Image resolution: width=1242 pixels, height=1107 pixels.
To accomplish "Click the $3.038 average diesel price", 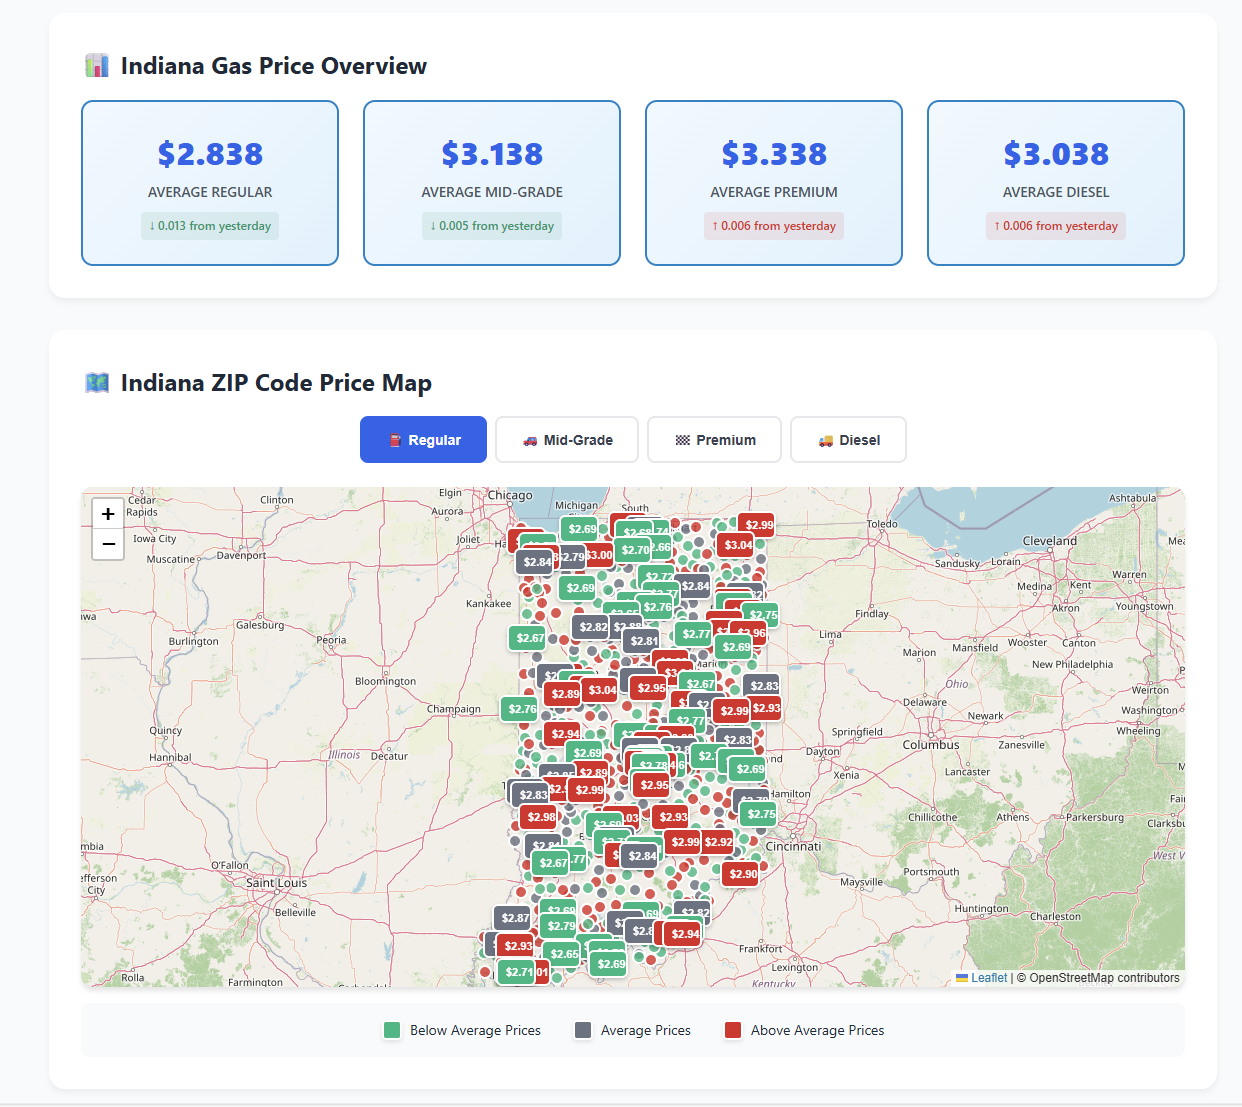I will pyautogui.click(x=1056, y=154).
